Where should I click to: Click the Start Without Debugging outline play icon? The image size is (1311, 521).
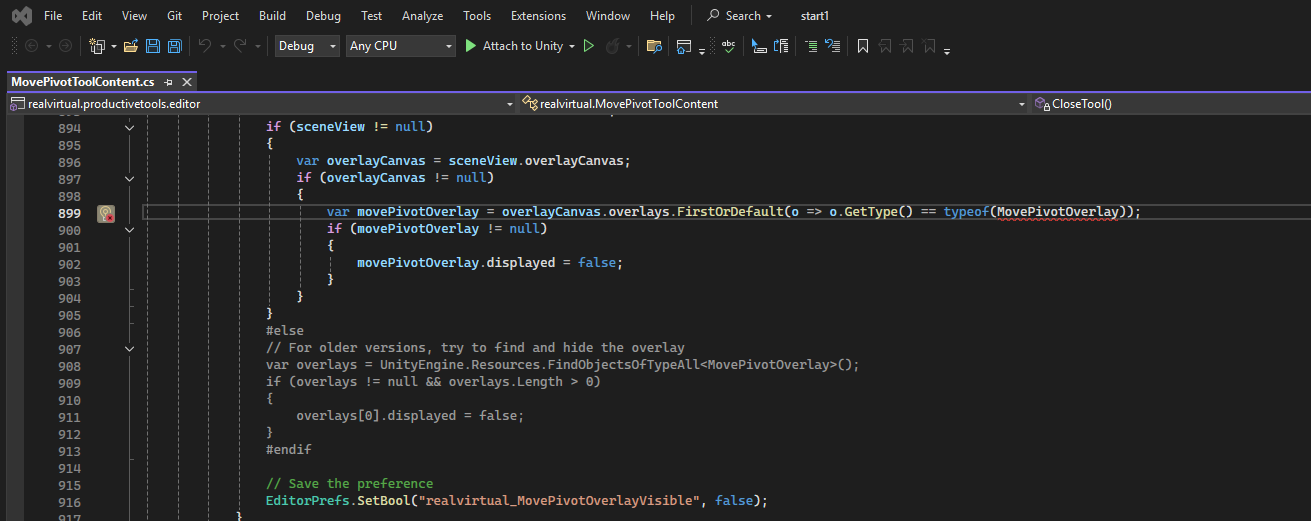pyautogui.click(x=589, y=46)
